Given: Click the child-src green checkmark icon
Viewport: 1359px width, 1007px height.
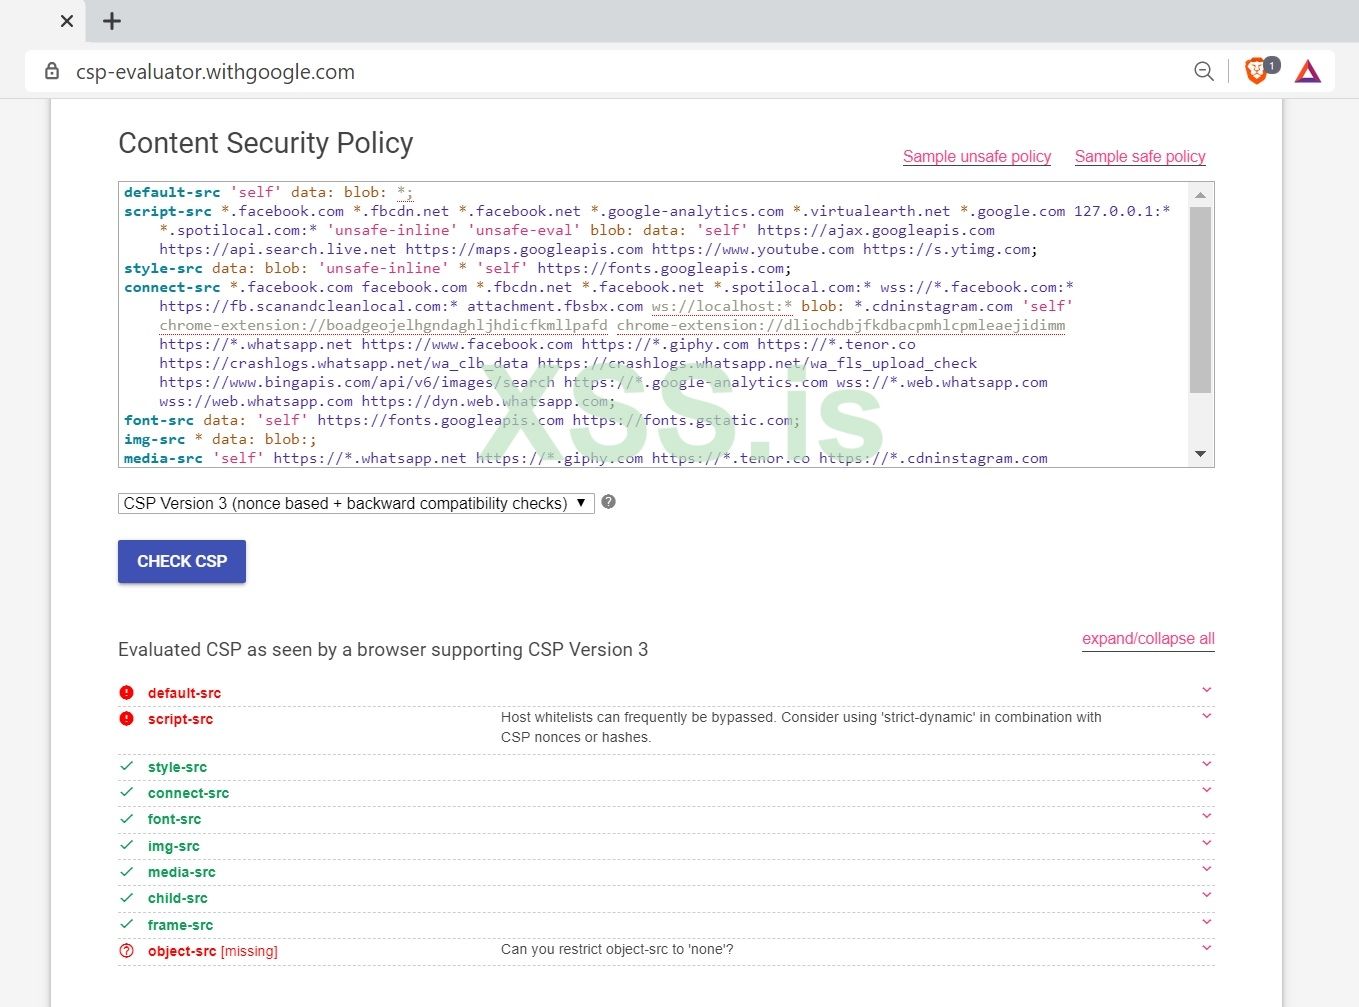Looking at the screenshot, I should pos(126,897).
